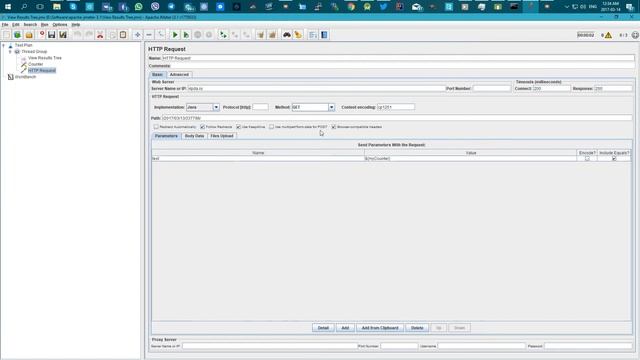Click the Cut scissors icon

tap(100, 35)
